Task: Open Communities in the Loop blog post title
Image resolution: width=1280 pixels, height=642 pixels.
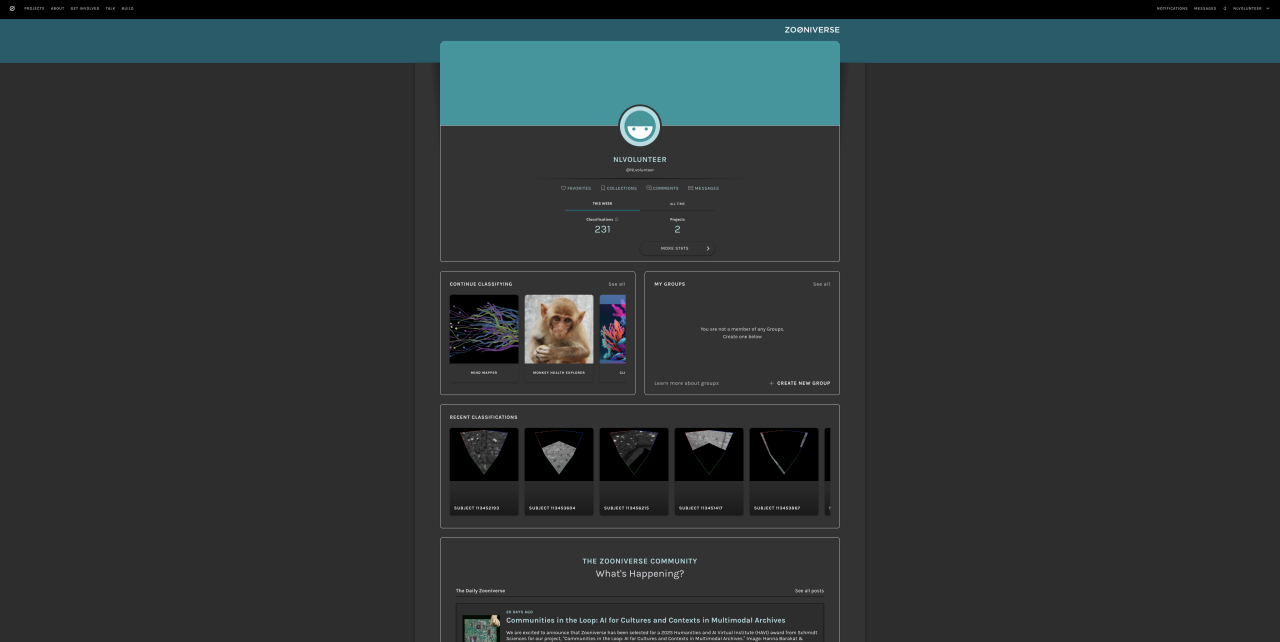Action: point(645,620)
